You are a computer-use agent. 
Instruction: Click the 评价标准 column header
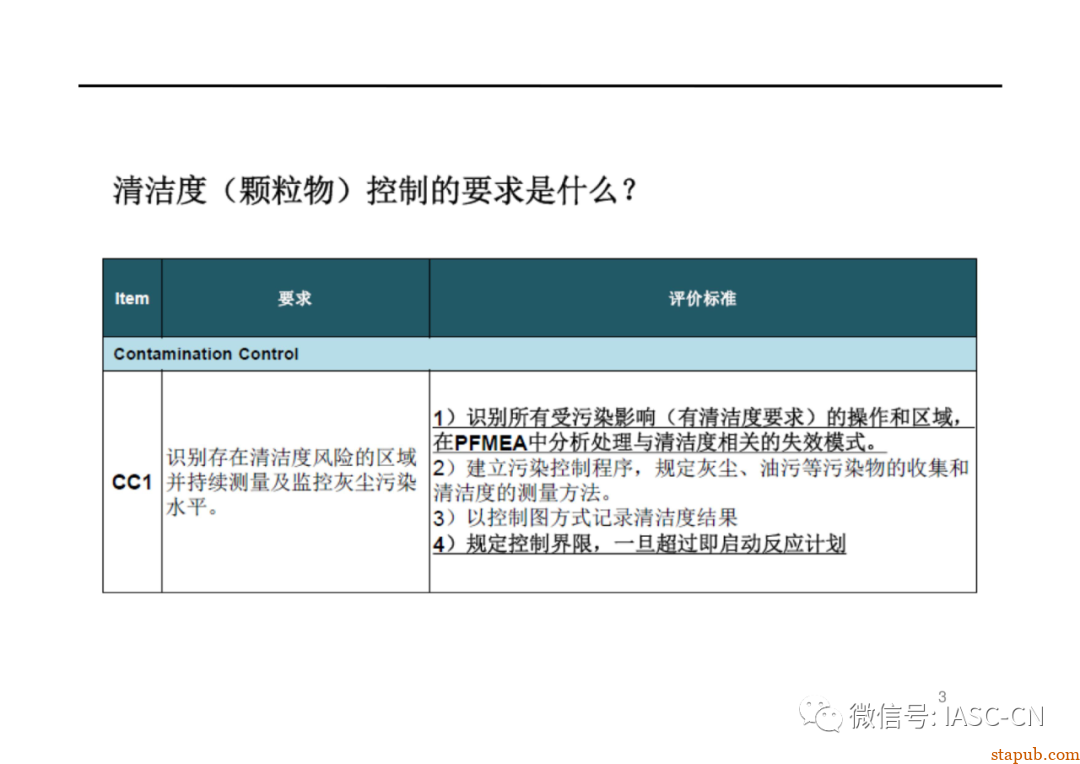click(702, 298)
